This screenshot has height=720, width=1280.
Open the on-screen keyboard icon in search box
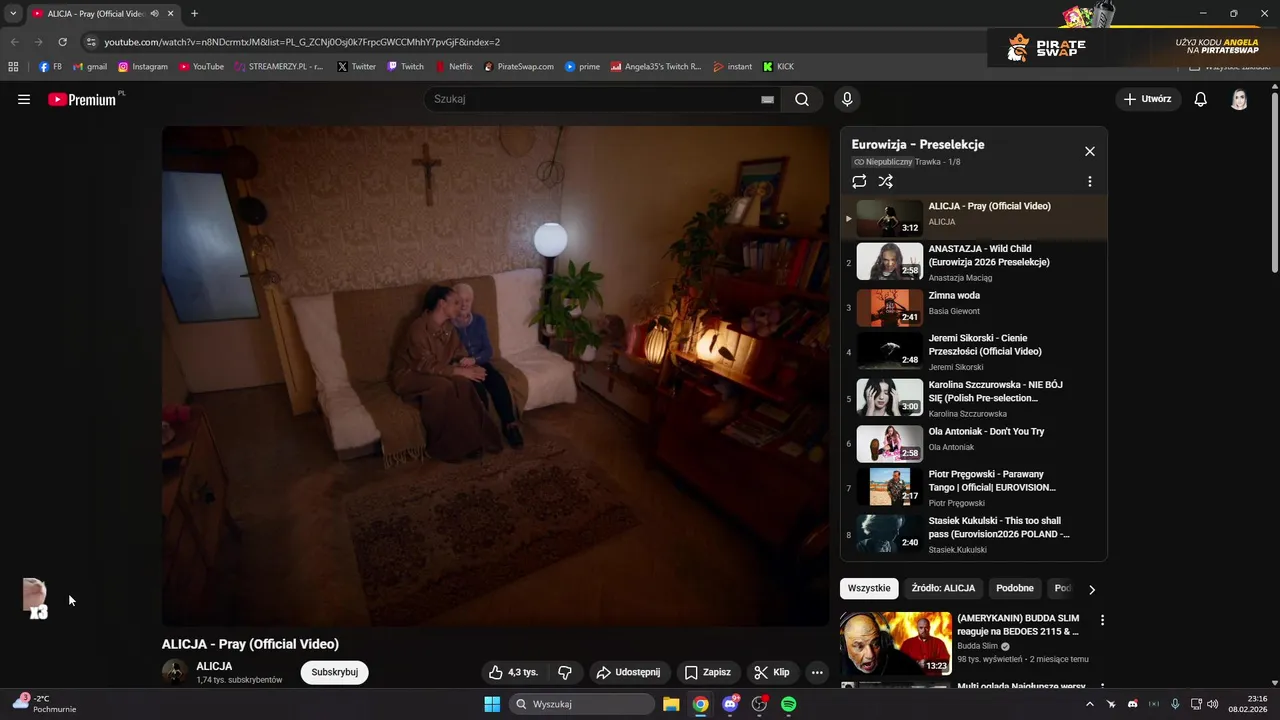pos(767,99)
